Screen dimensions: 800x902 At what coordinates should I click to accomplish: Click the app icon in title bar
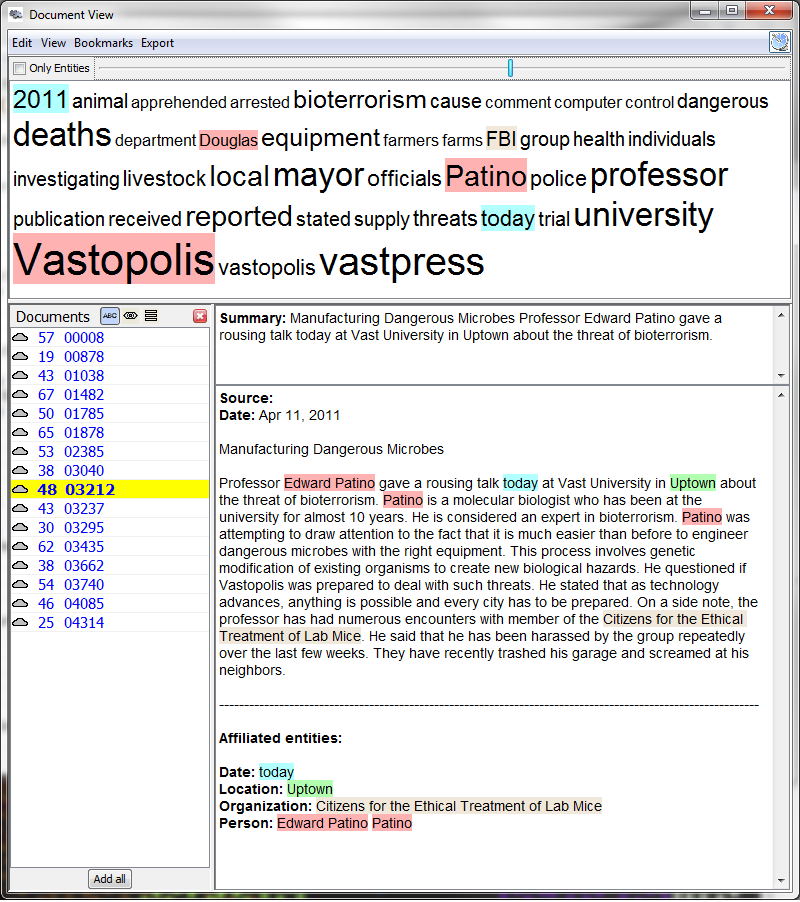click(x=16, y=14)
